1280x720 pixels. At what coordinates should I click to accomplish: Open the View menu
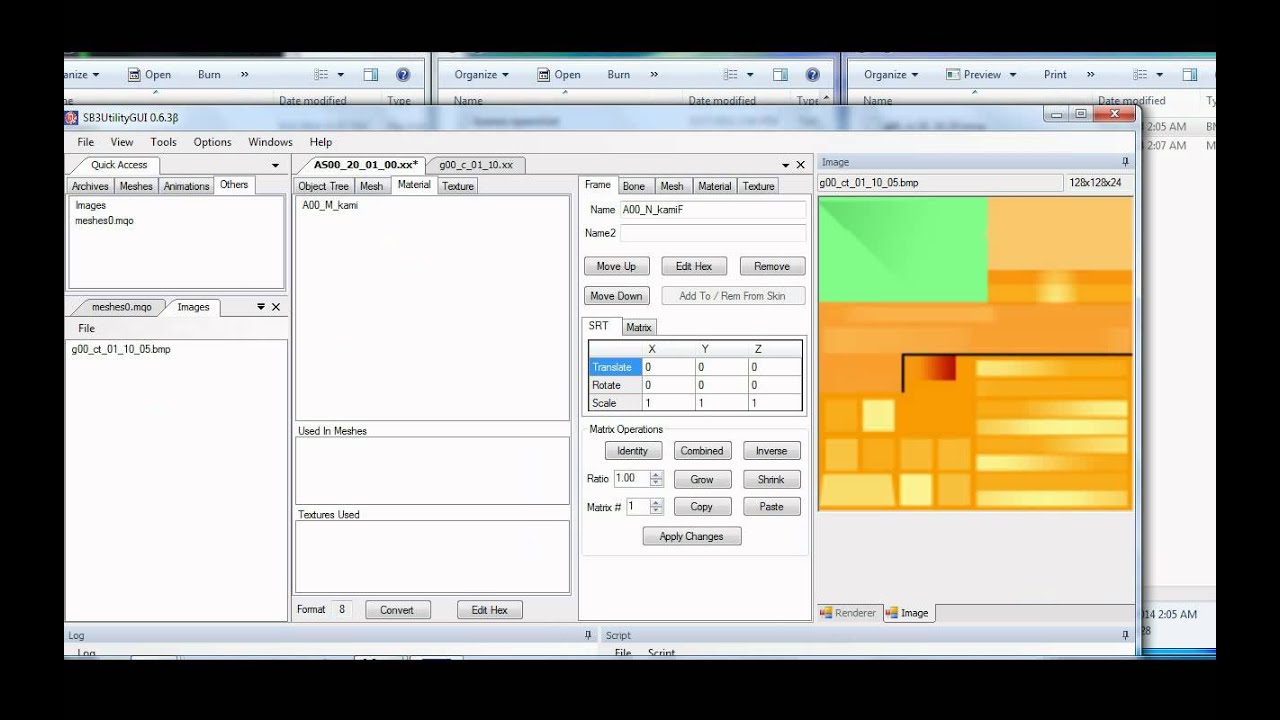[x=122, y=142]
